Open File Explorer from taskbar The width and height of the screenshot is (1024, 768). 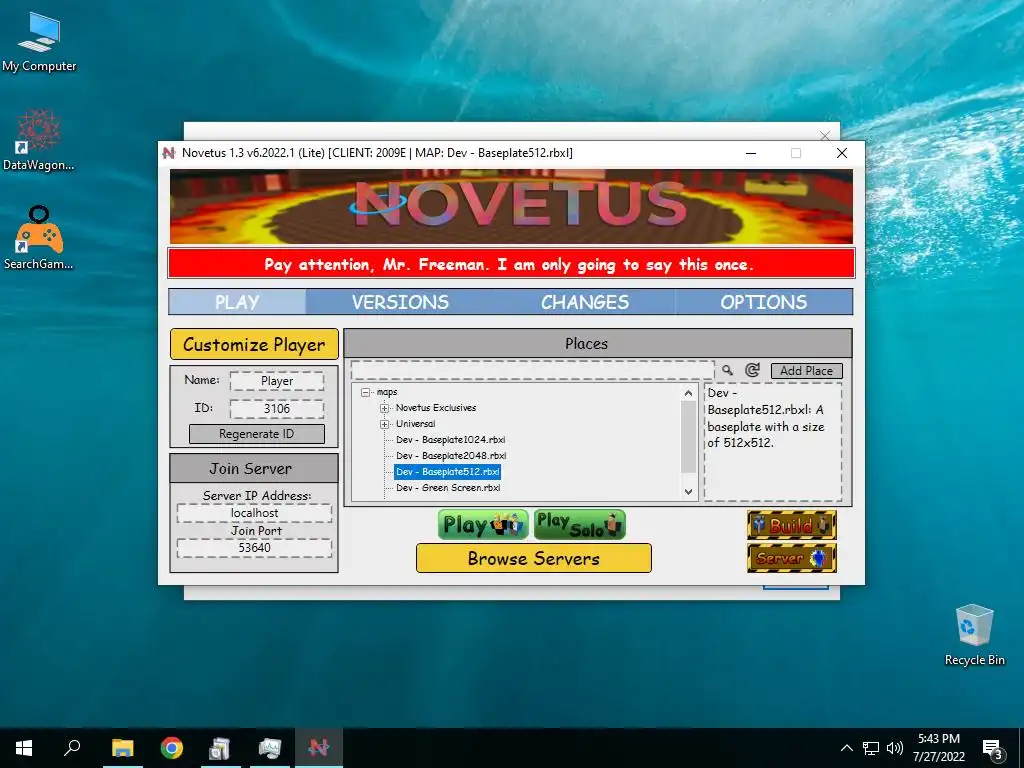pyautogui.click(x=122, y=748)
